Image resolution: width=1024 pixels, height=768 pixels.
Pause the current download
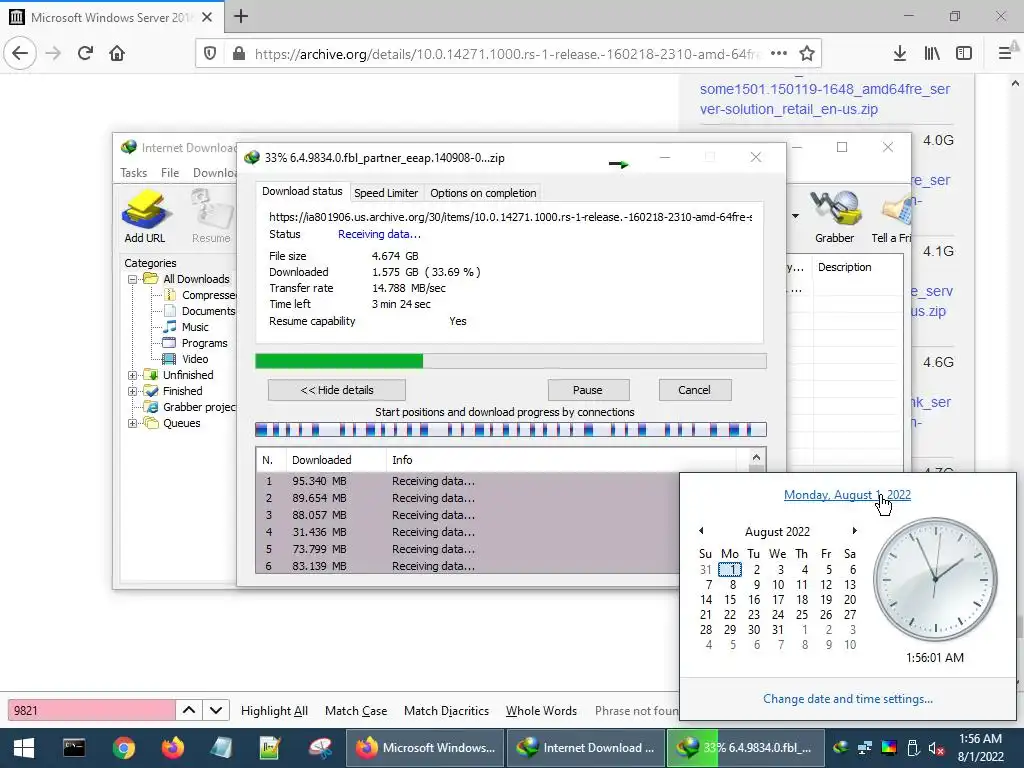(x=588, y=390)
